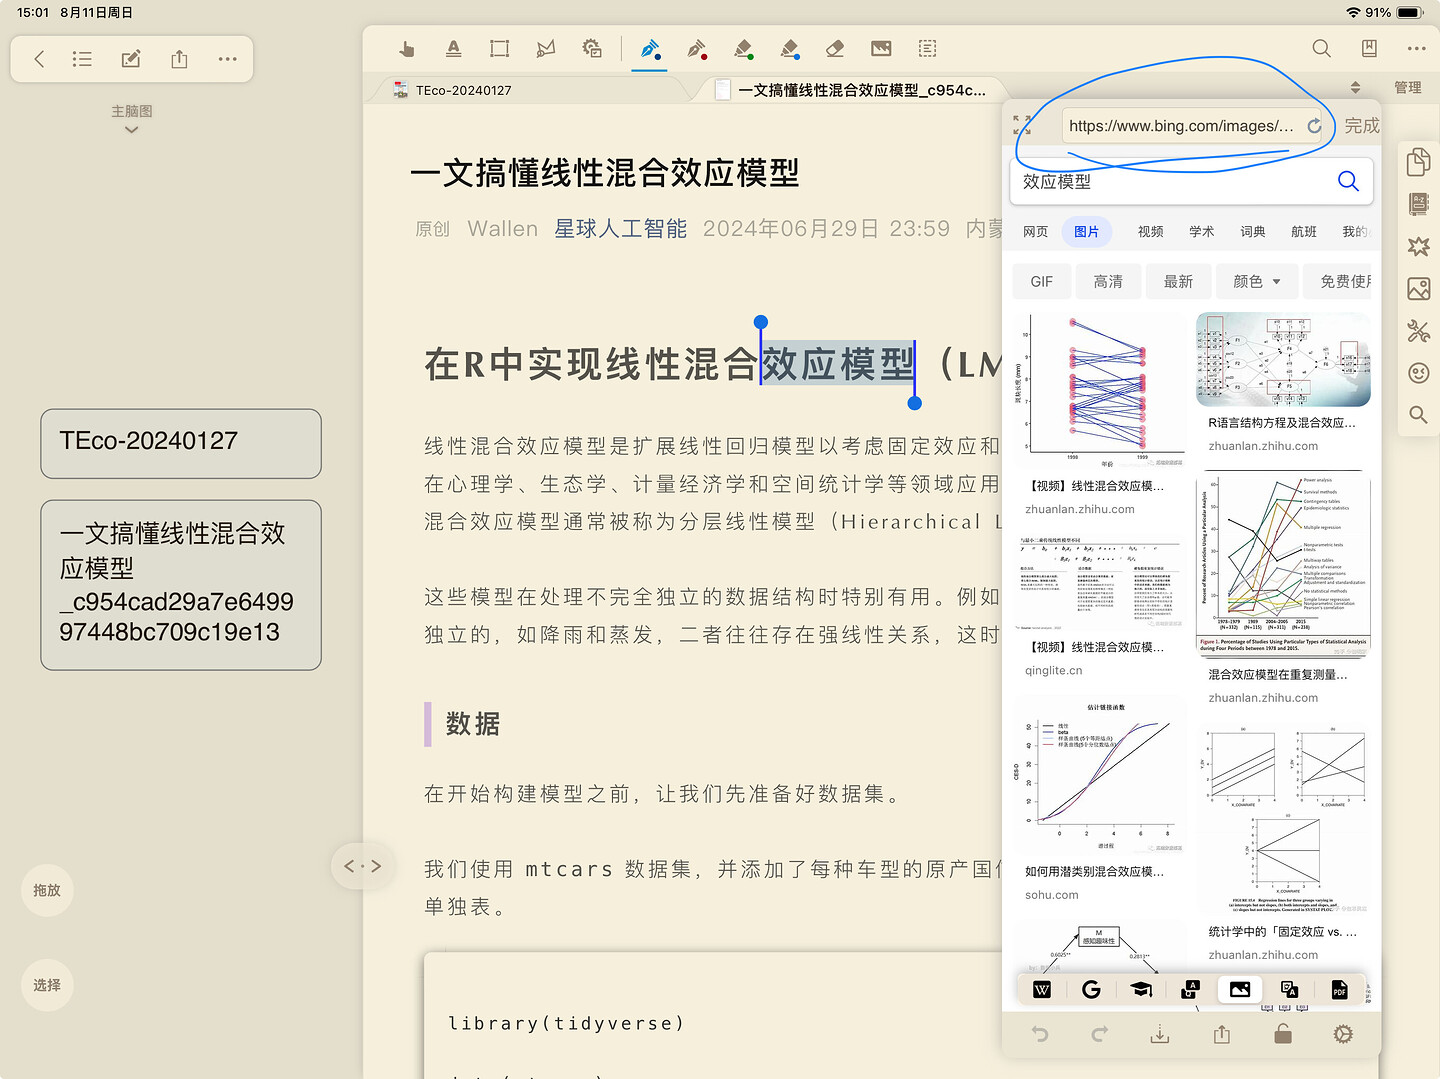Open the outline list view
Image resolution: width=1440 pixels, height=1079 pixels.
[x=82, y=59]
